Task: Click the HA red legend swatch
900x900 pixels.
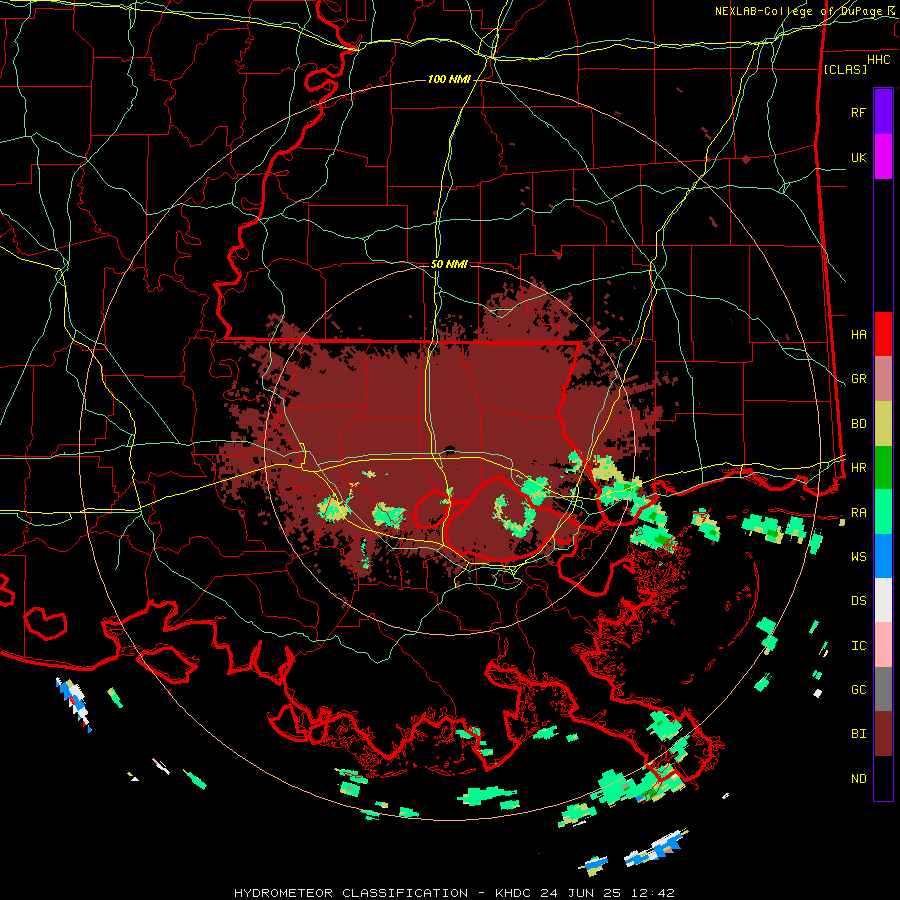Action: click(883, 334)
